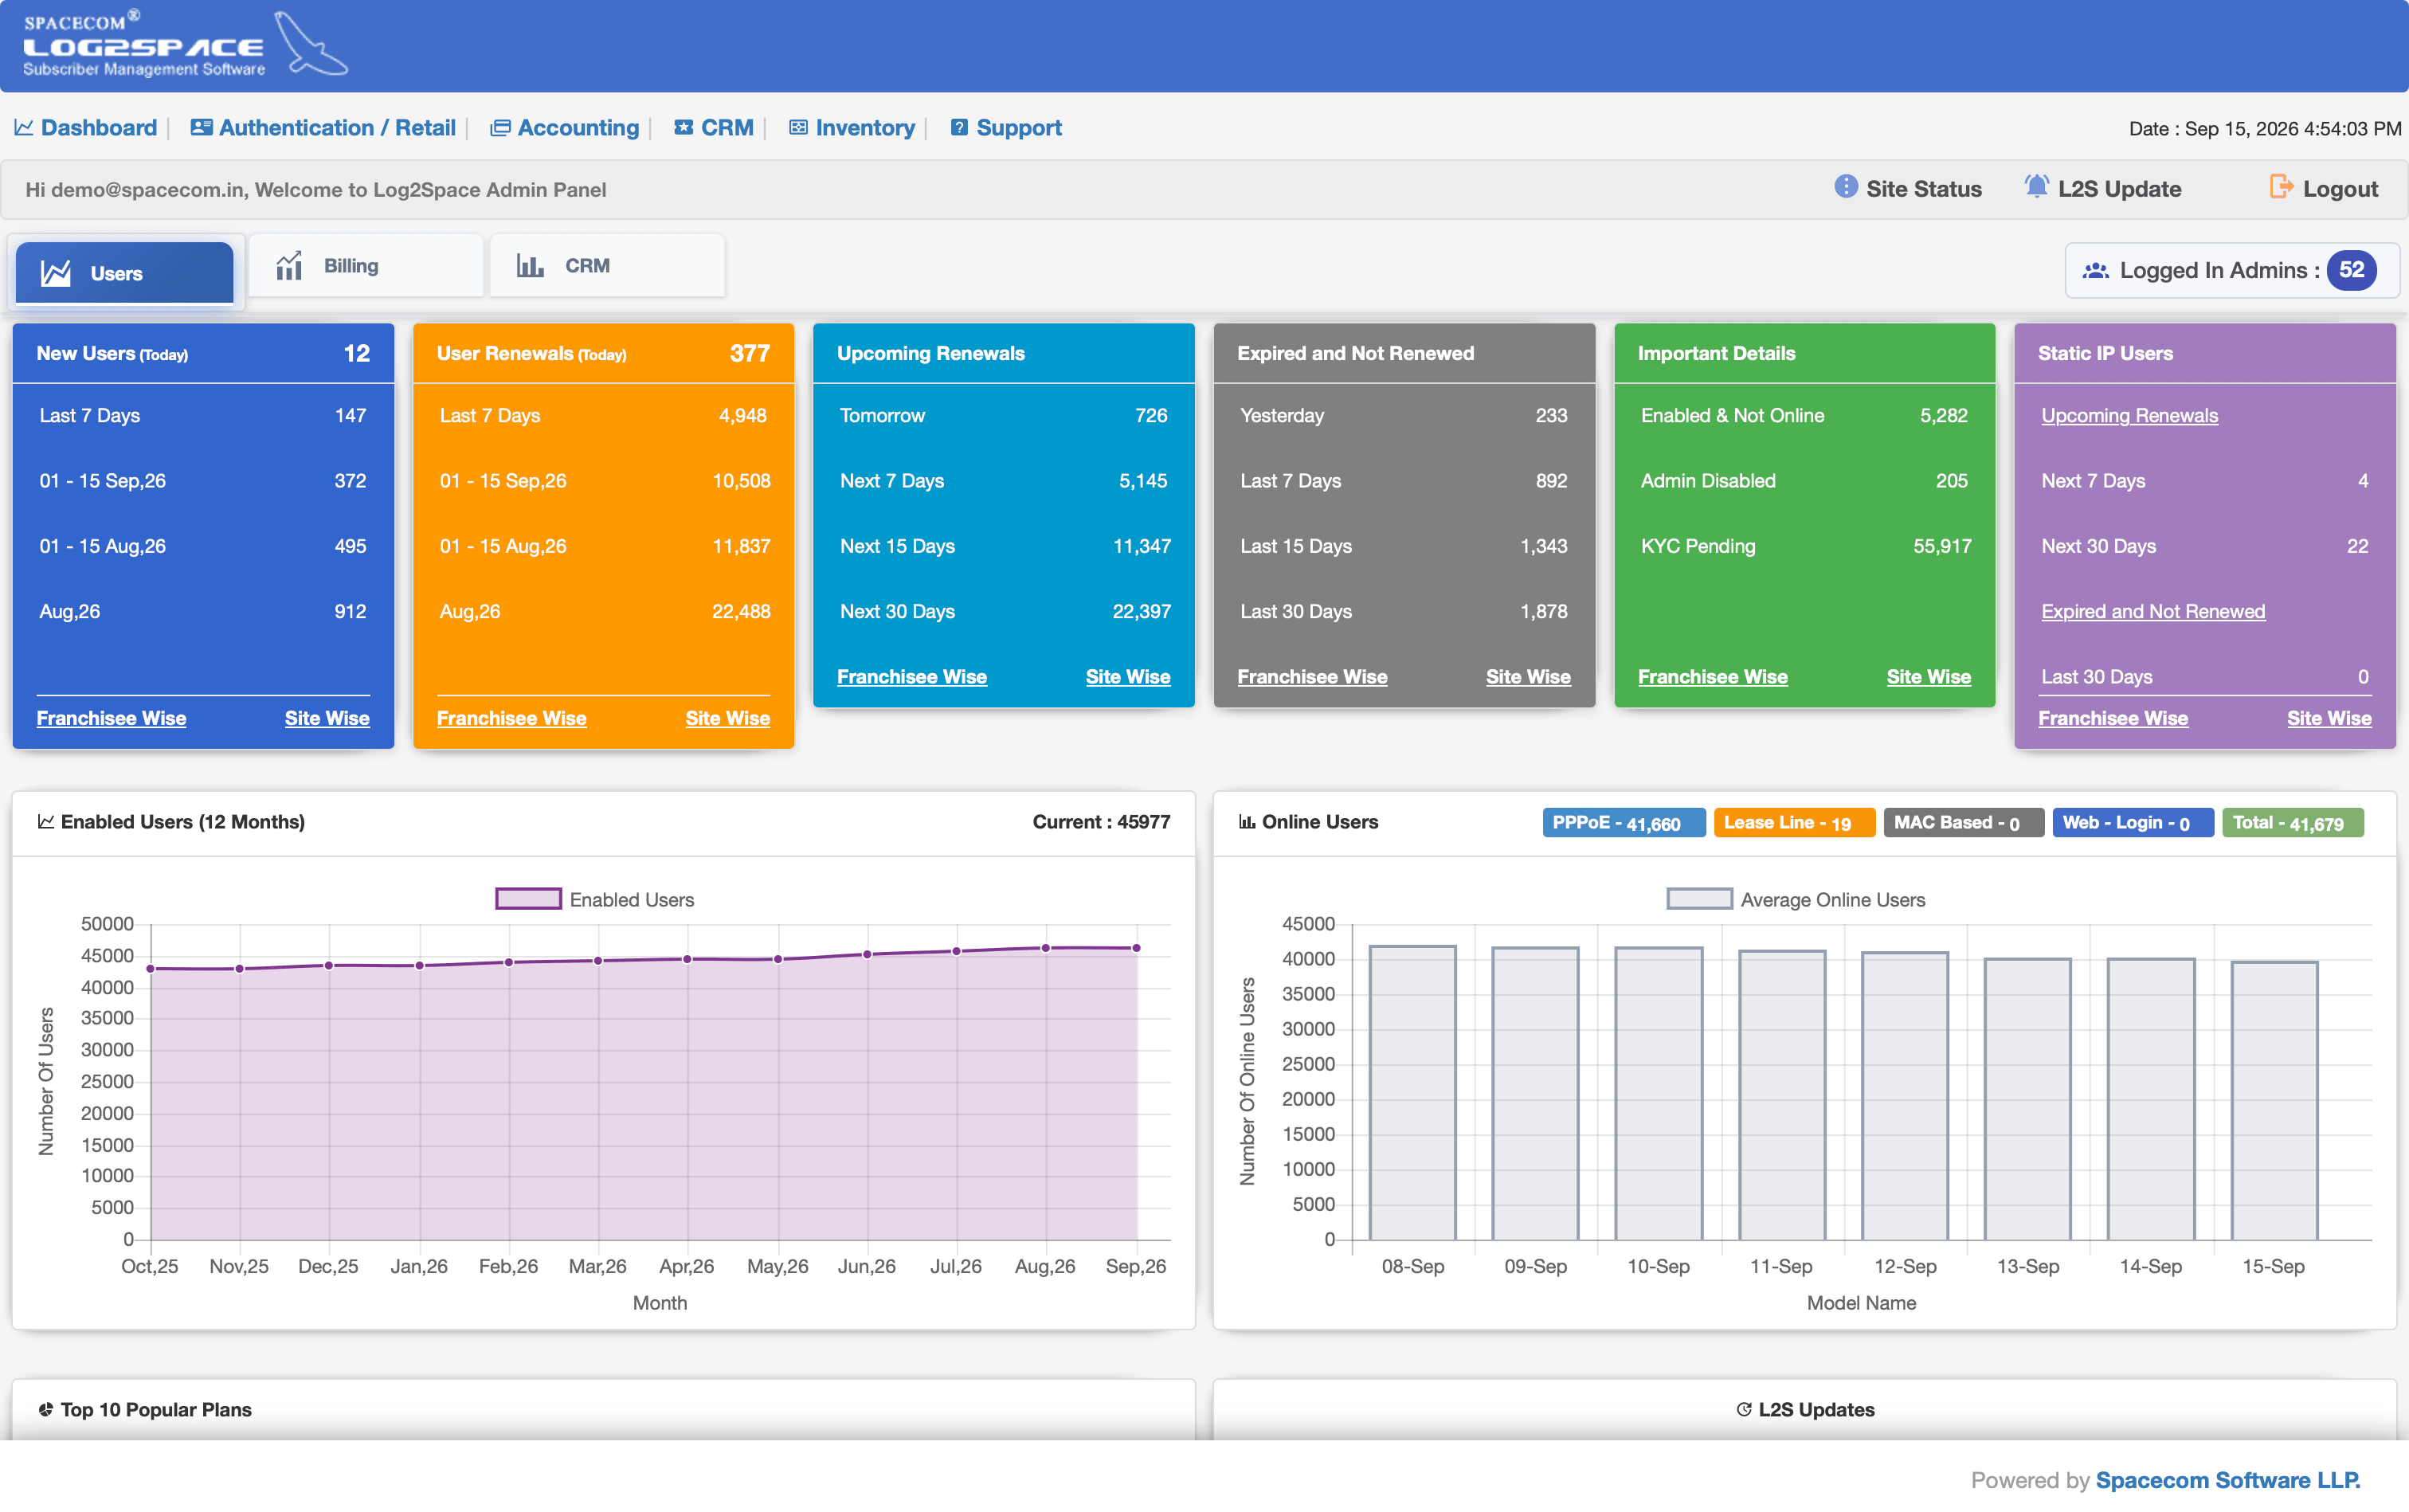Click the Logged In Admins people icon
2409x1512 pixels.
coord(2096,271)
